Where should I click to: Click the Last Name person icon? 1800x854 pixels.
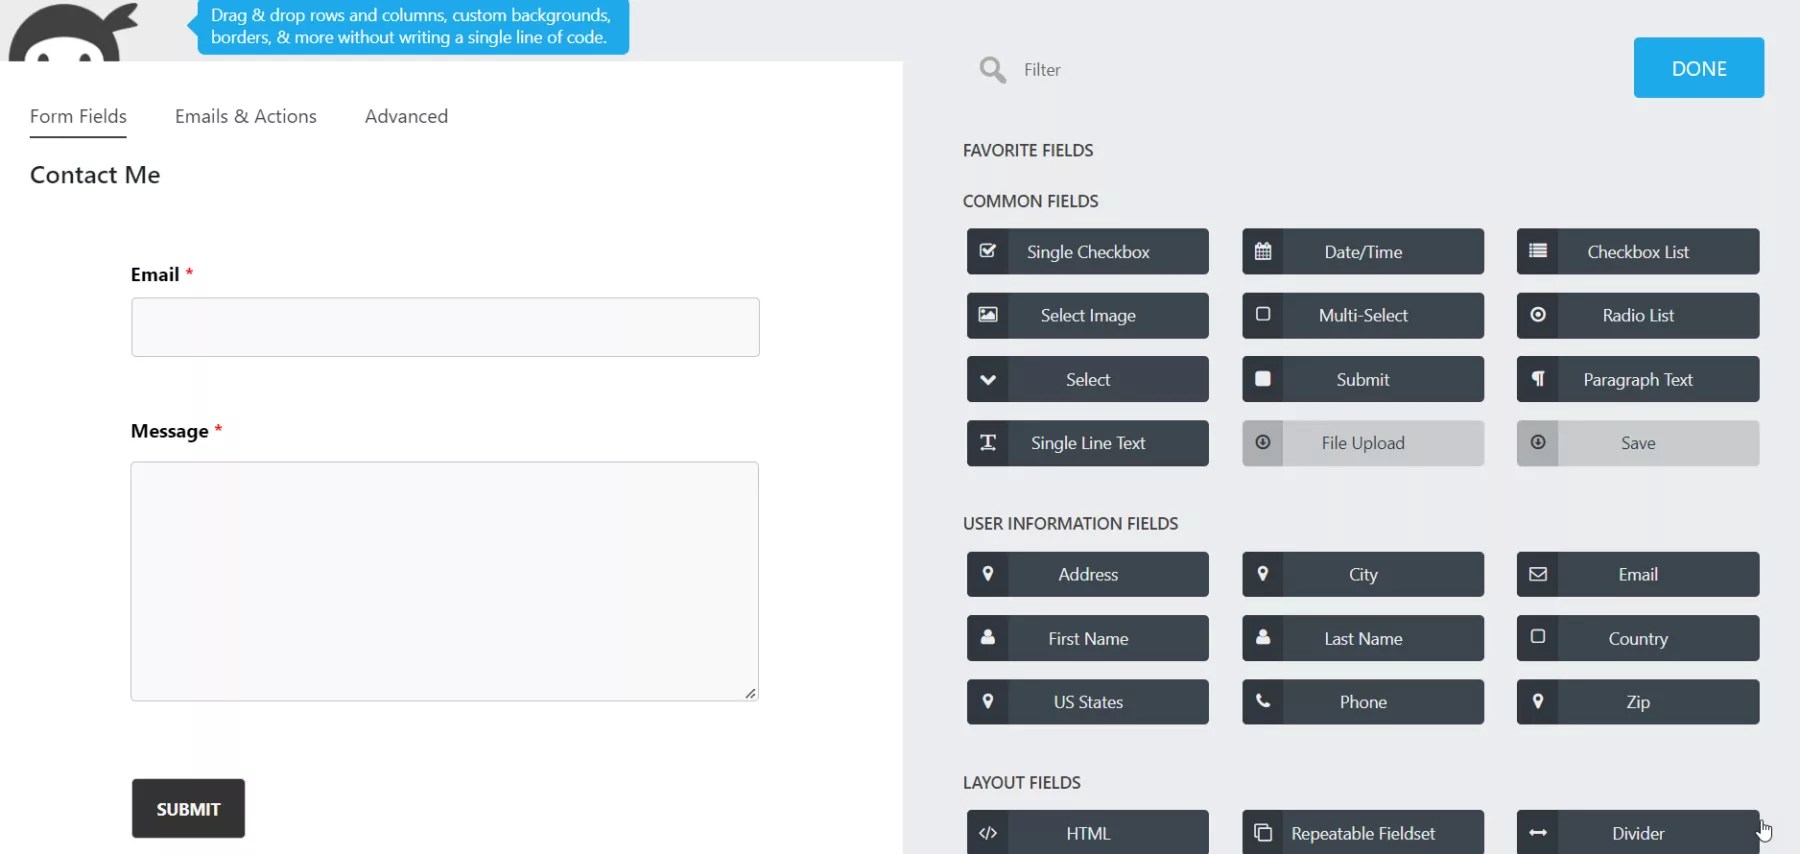[x=1263, y=637]
